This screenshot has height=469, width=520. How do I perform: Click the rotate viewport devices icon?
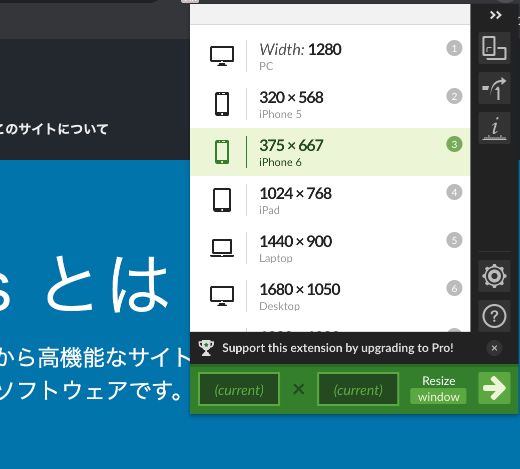494,48
